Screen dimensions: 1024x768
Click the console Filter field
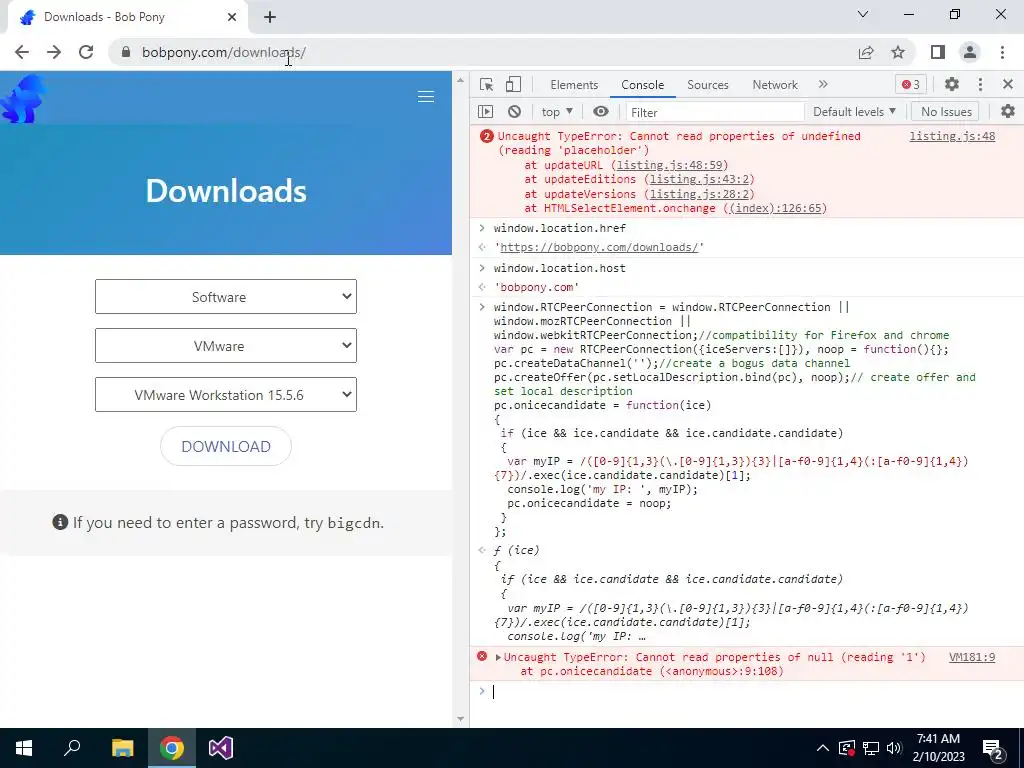click(x=715, y=112)
